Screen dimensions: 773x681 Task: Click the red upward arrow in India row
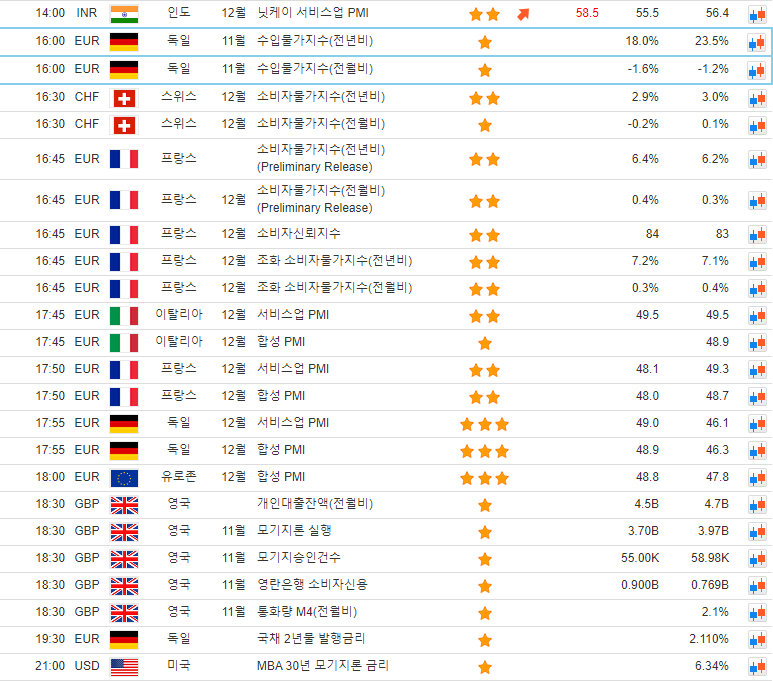point(523,14)
